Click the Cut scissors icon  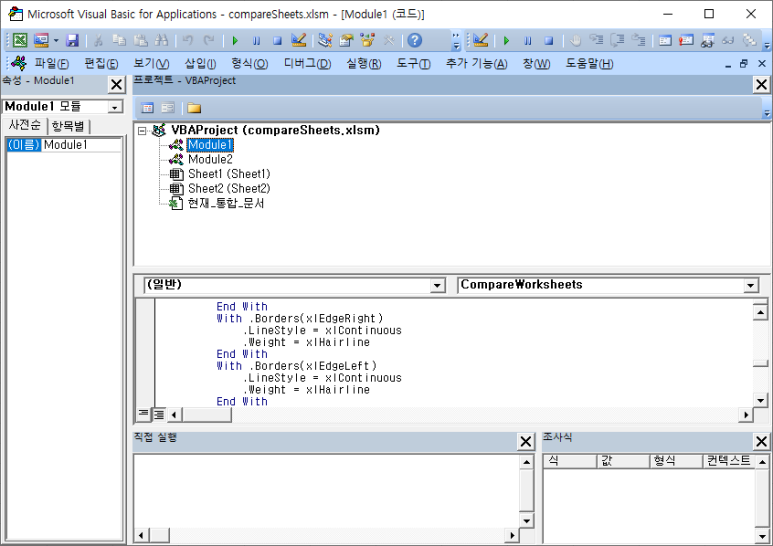[x=98, y=40]
